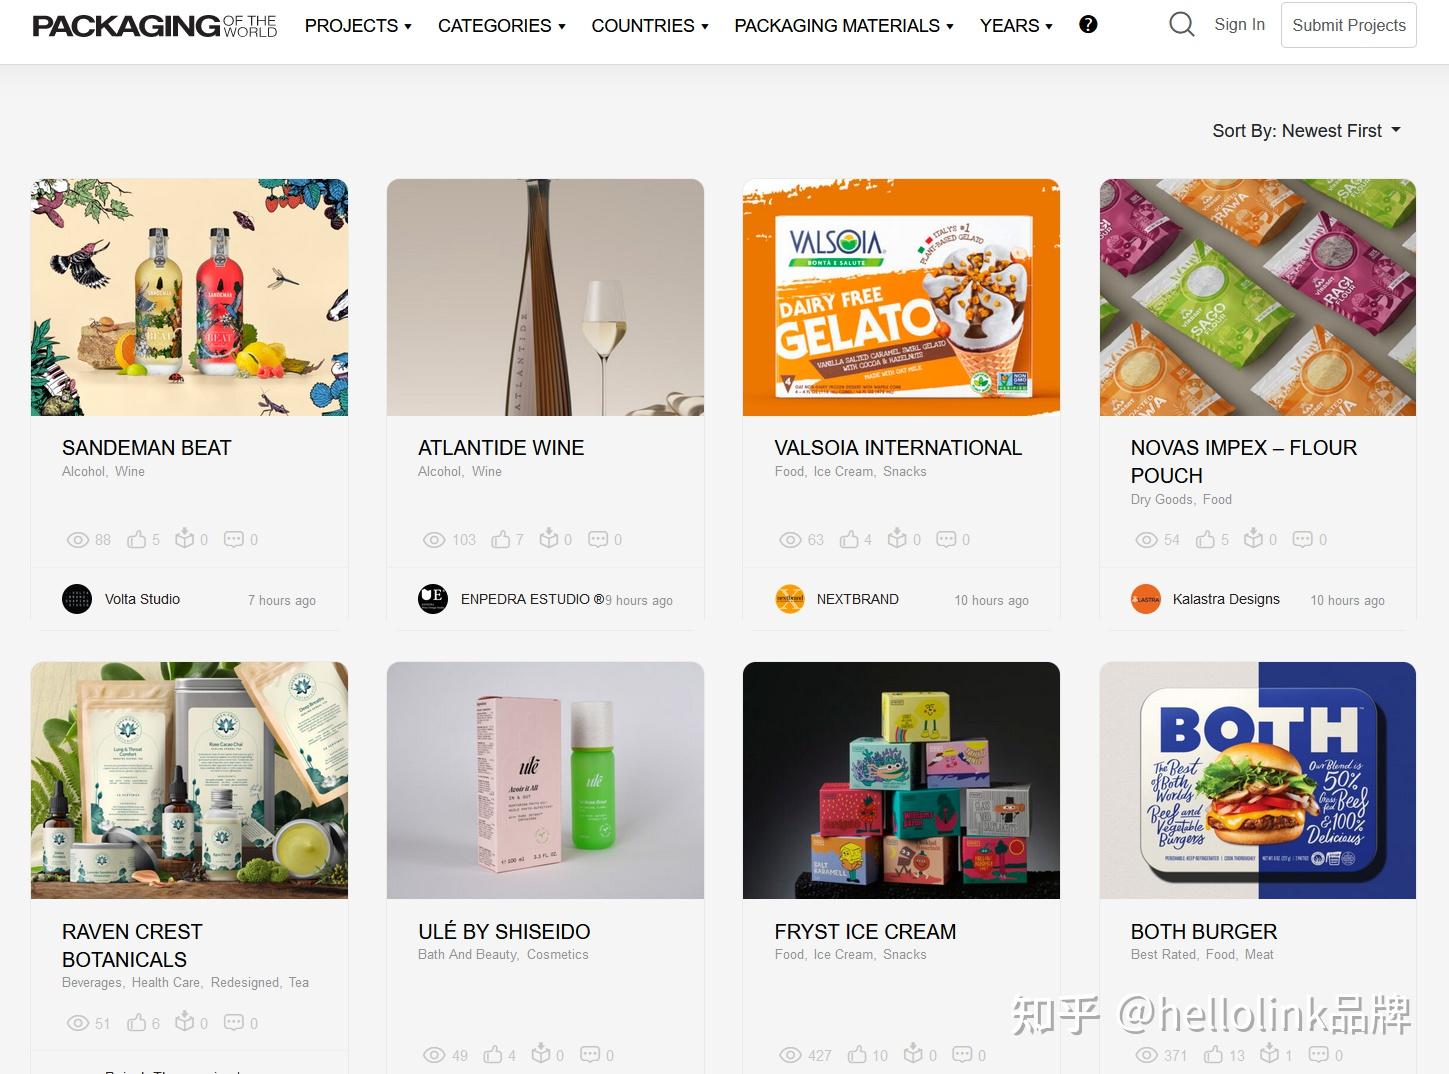Open the Projects menu
The width and height of the screenshot is (1449, 1074).
click(x=358, y=26)
